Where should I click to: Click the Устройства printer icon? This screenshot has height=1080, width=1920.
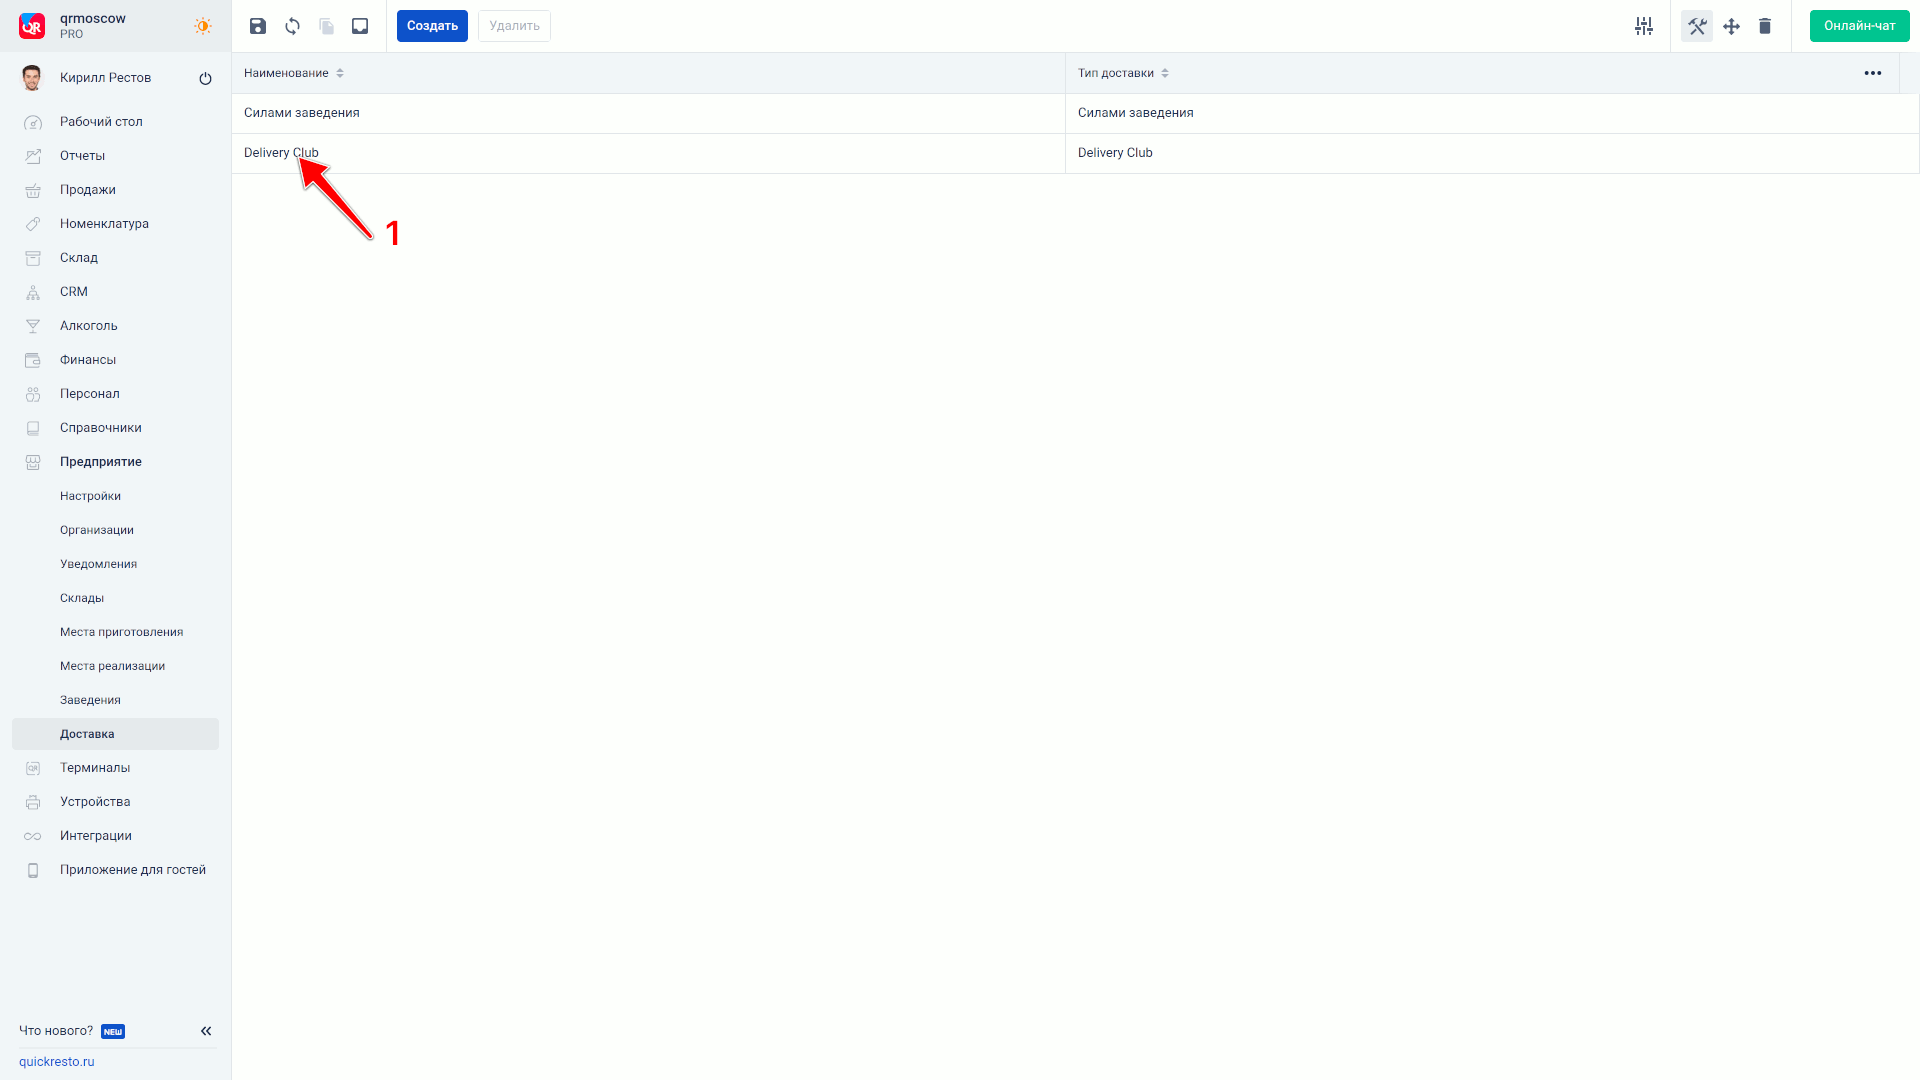tap(33, 802)
